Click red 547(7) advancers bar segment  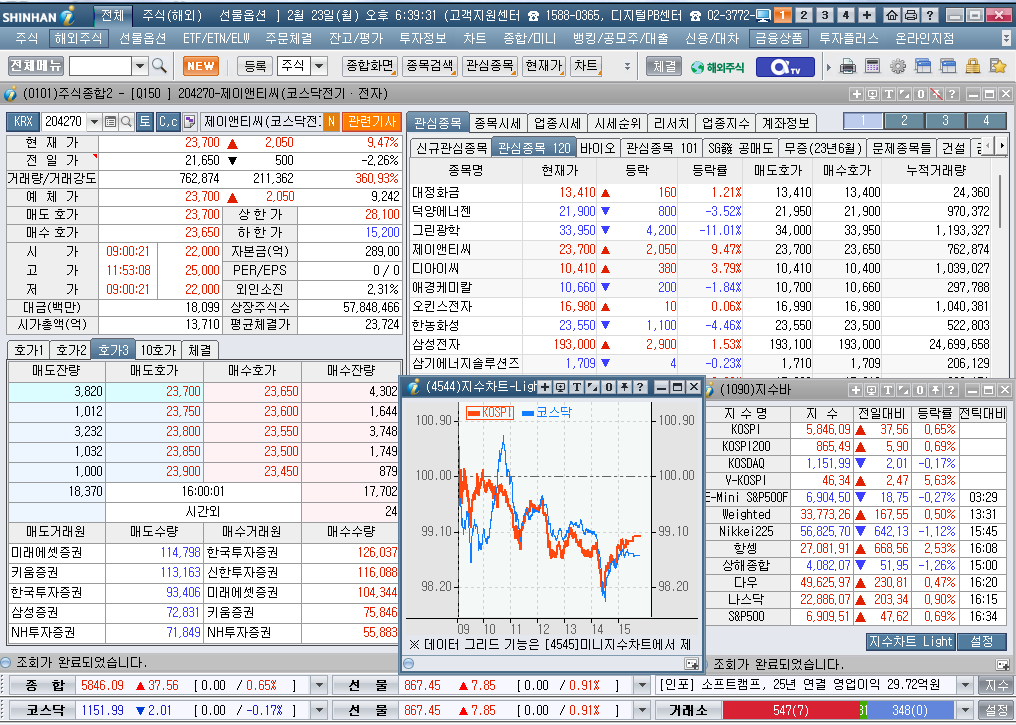[x=791, y=710]
